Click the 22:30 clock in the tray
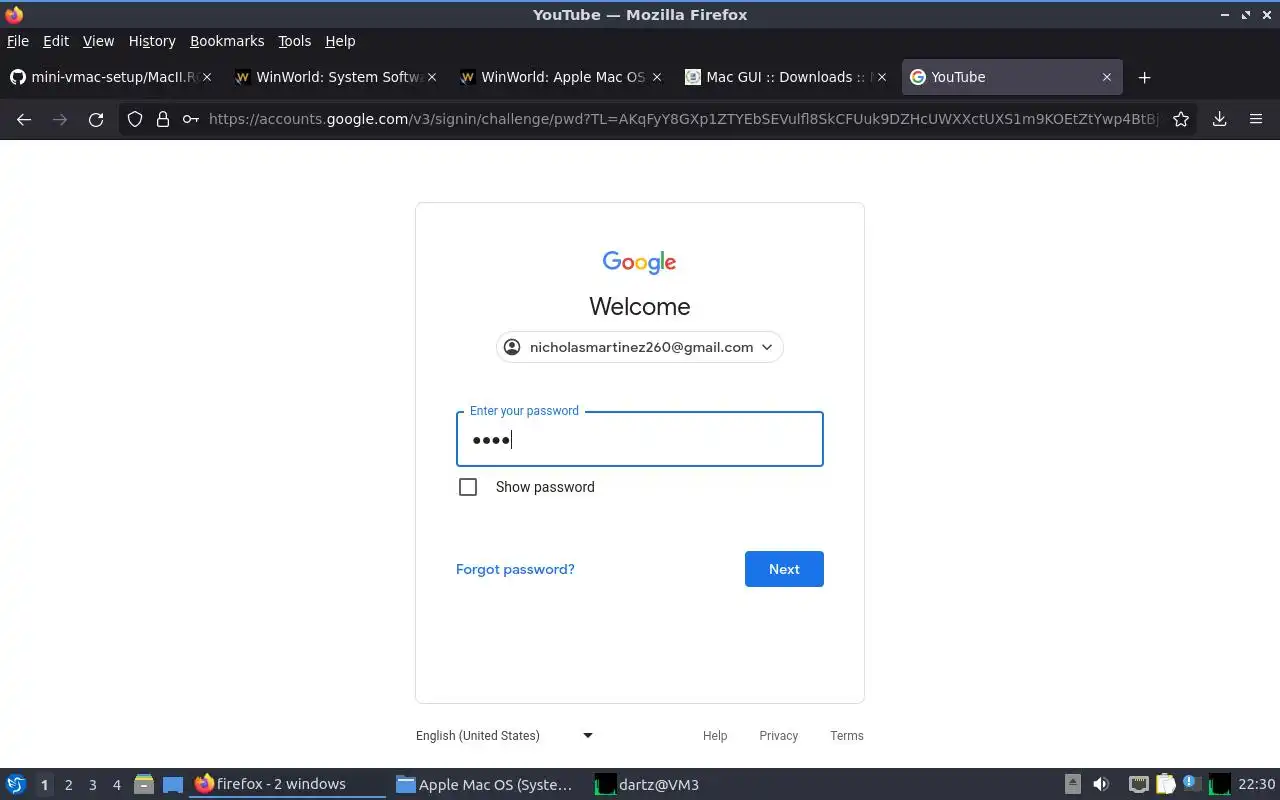This screenshot has width=1280, height=800. click(1256, 784)
